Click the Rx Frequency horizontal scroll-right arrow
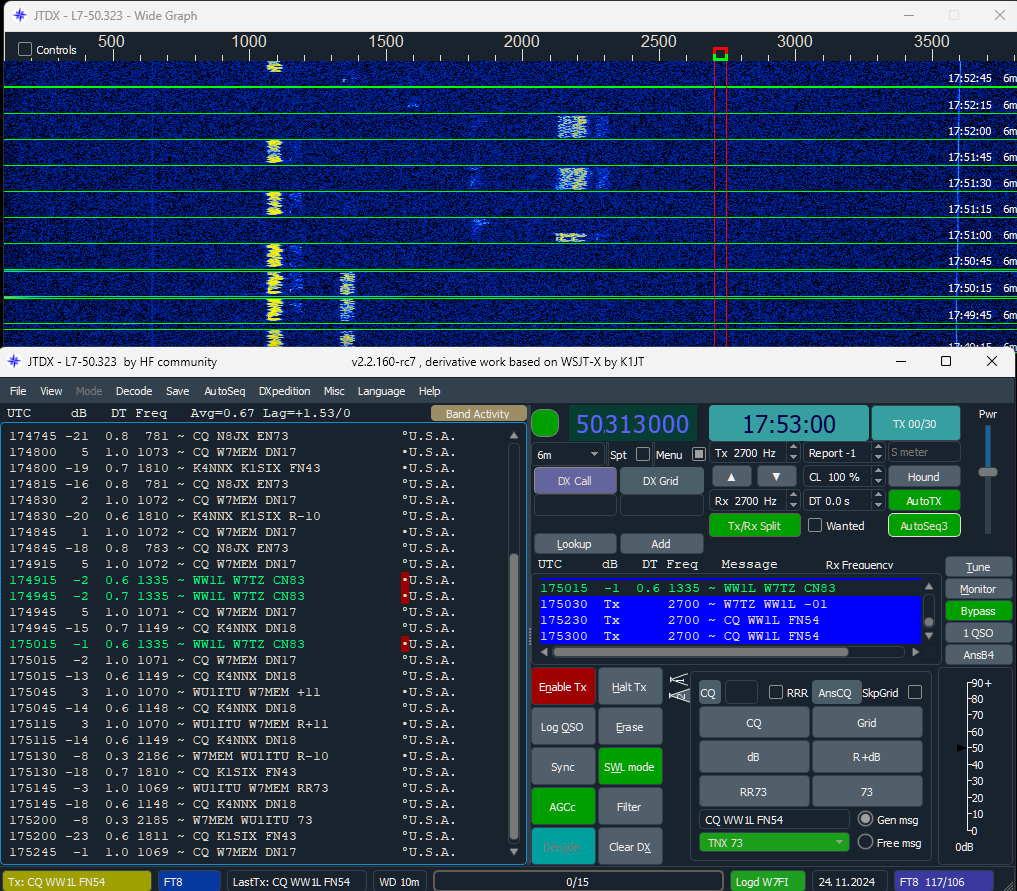This screenshot has width=1017, height=891. pos(915,652)
